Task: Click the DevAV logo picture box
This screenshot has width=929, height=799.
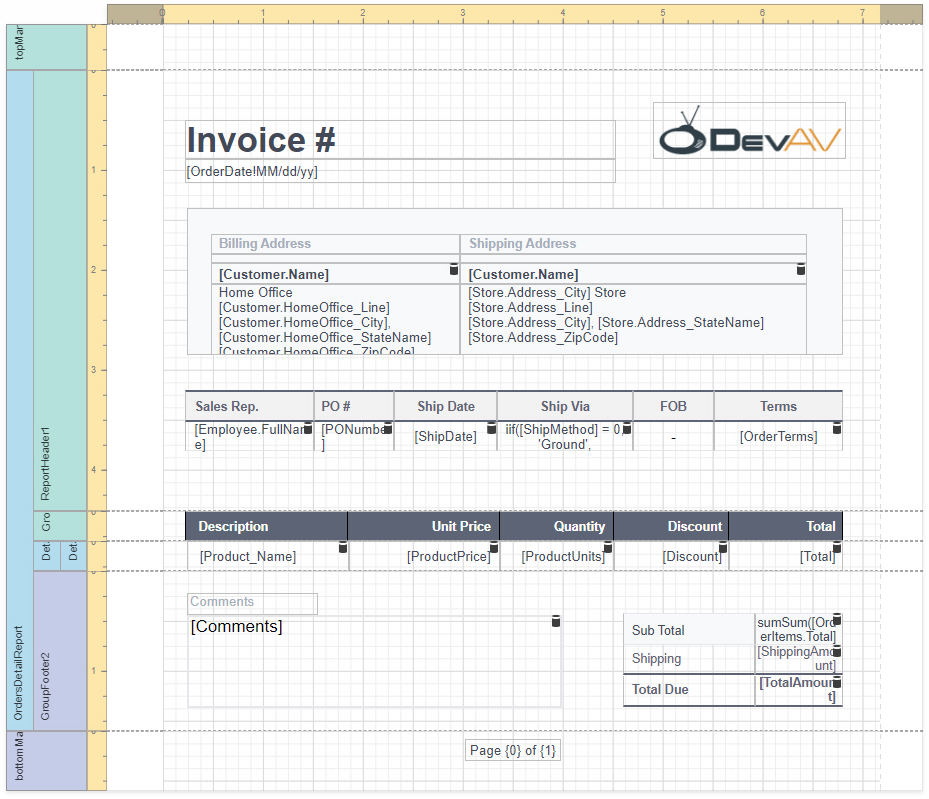Action: point(749,130)
